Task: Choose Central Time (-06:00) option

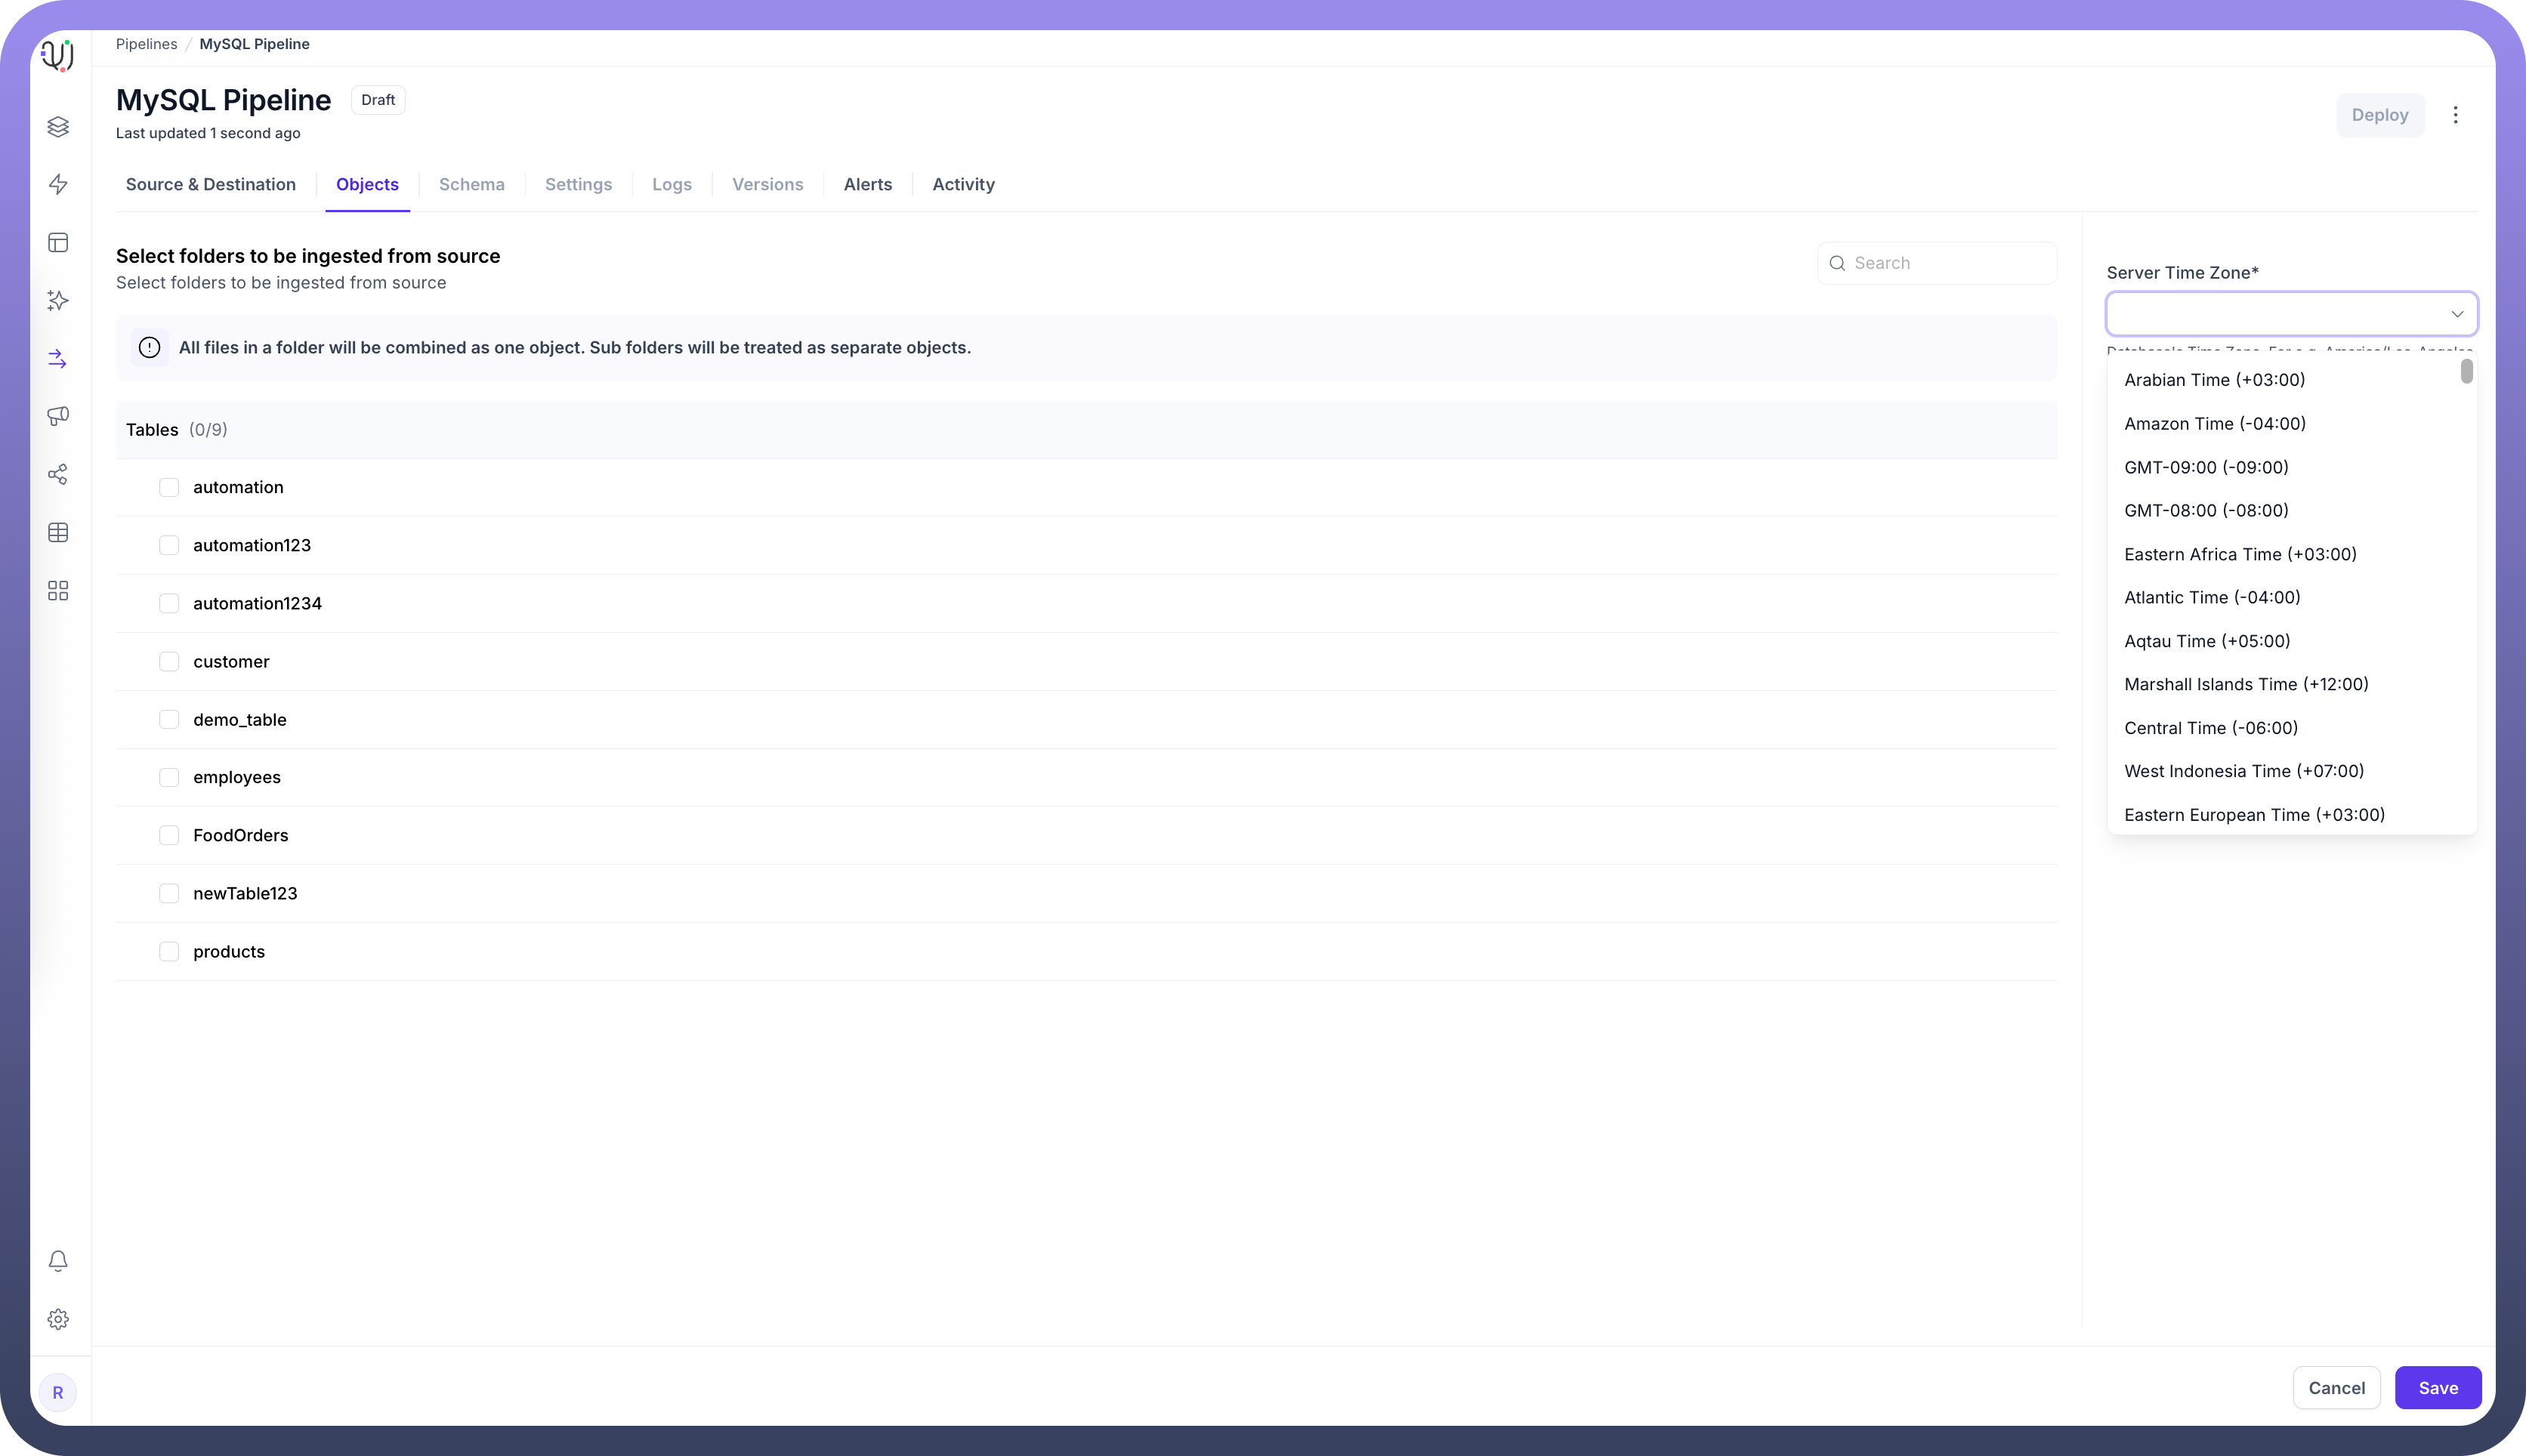Action: [2210, 728]
